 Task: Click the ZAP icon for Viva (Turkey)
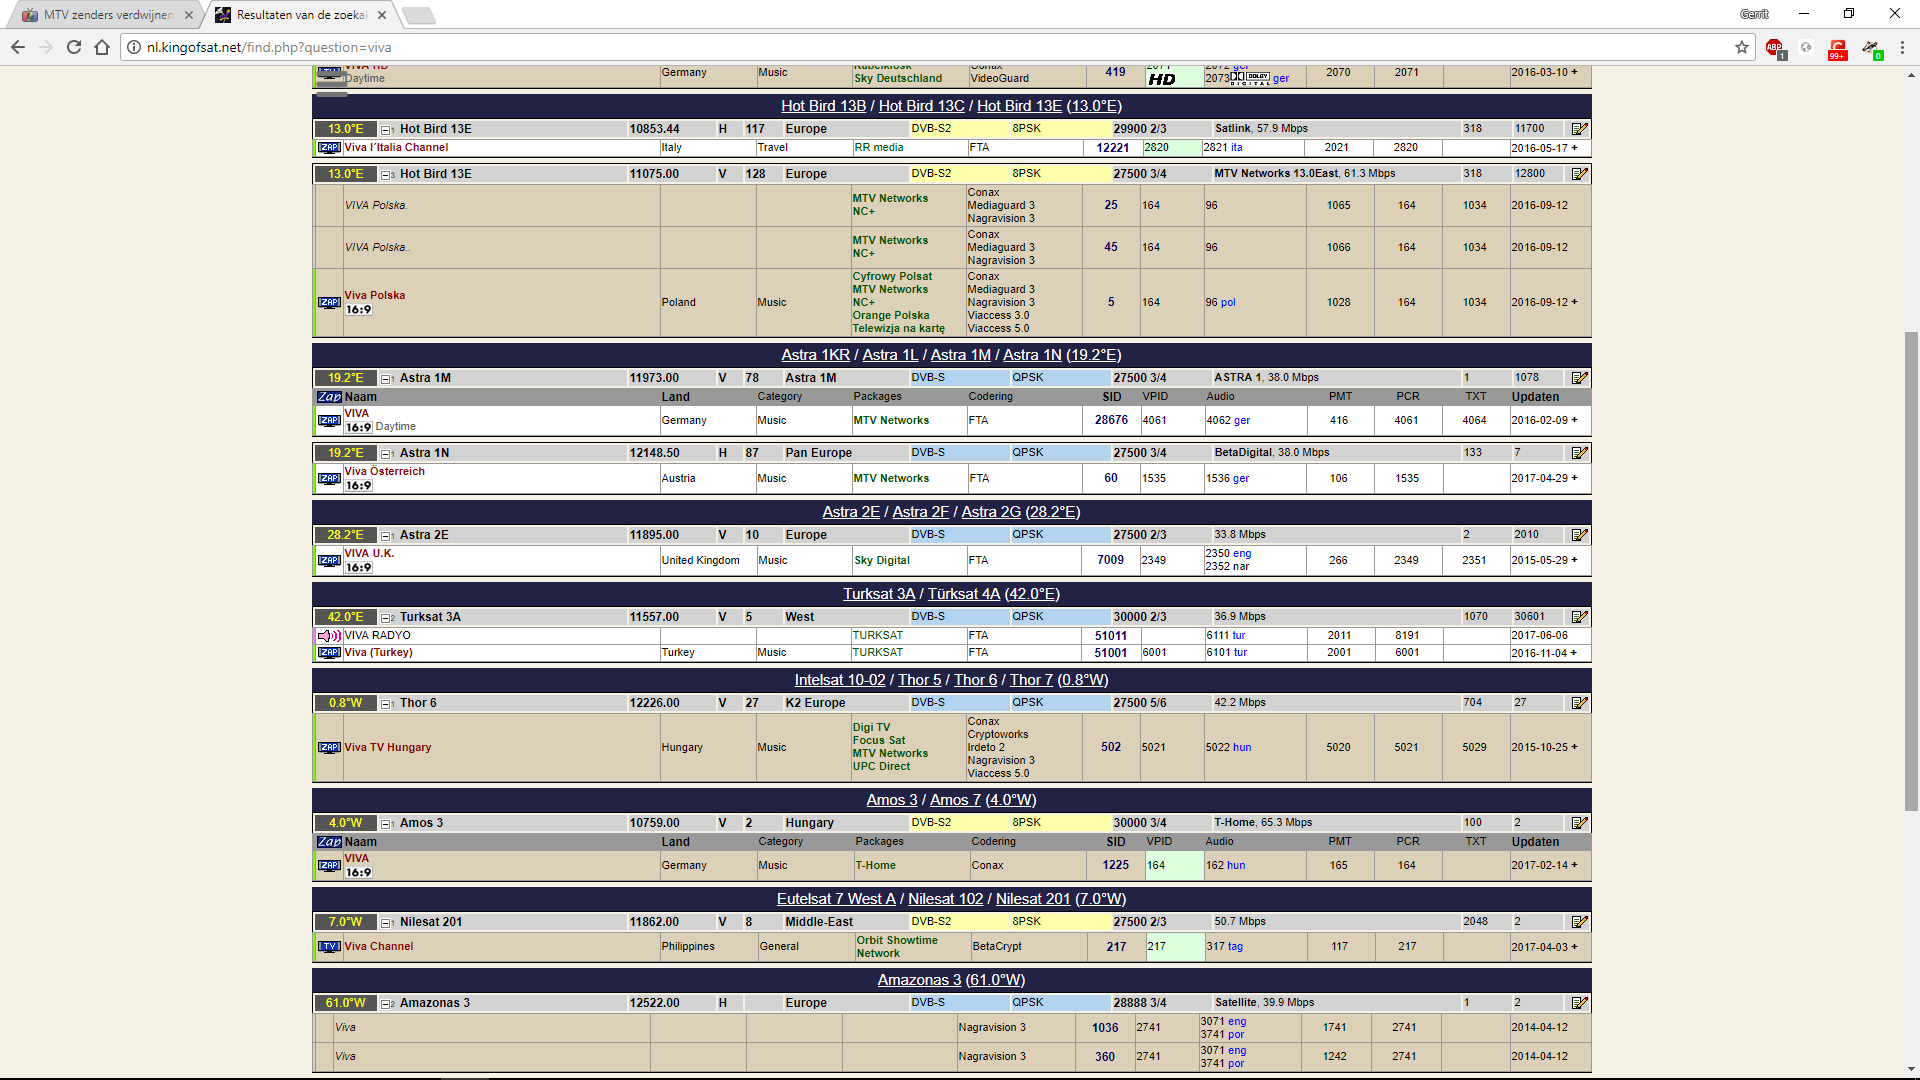coord(329,652)
